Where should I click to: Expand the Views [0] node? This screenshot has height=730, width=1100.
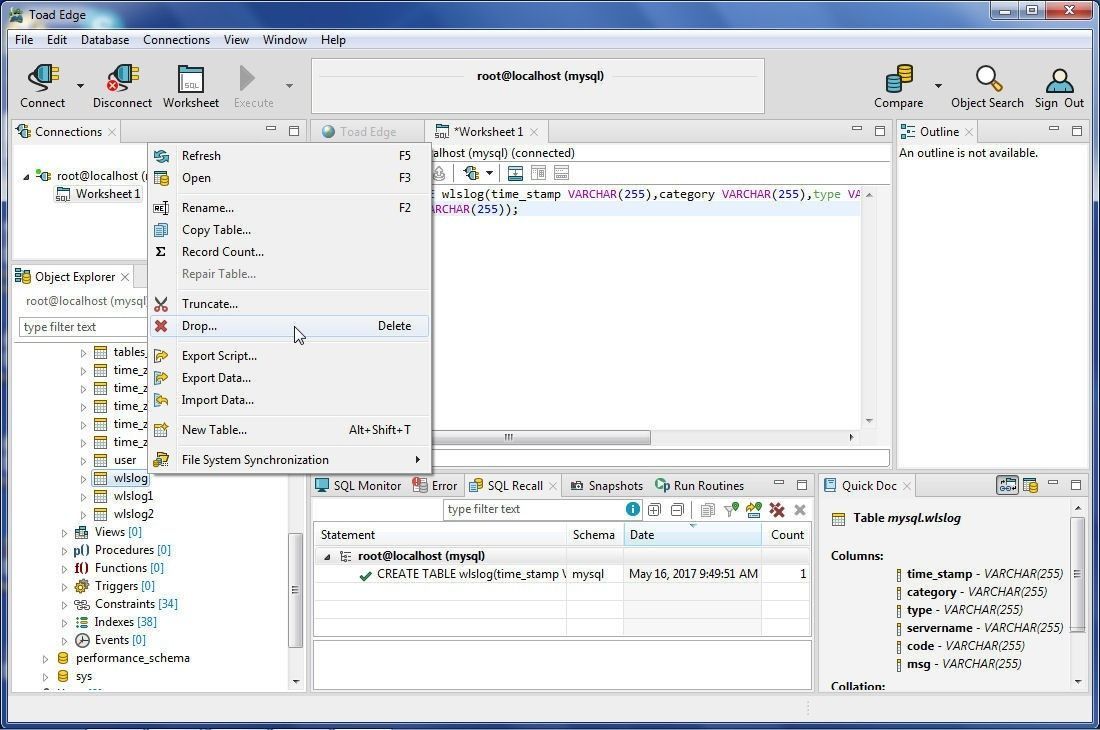tap(65, 533)
